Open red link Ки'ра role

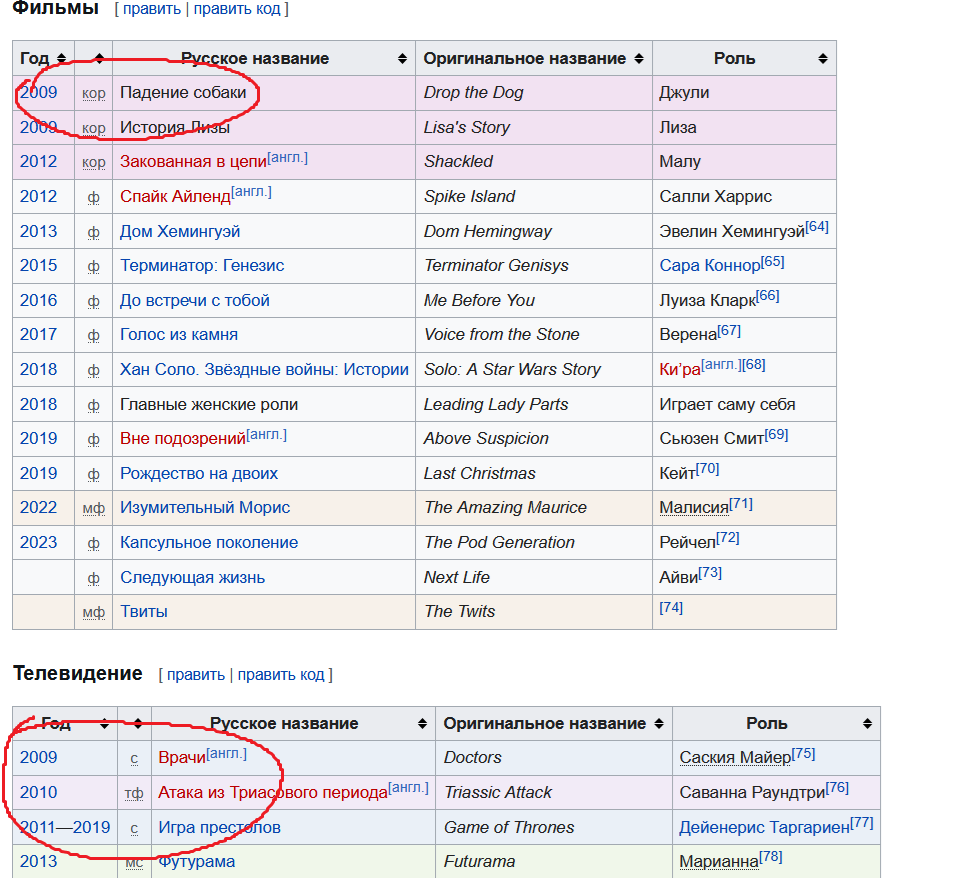(679, 370)
